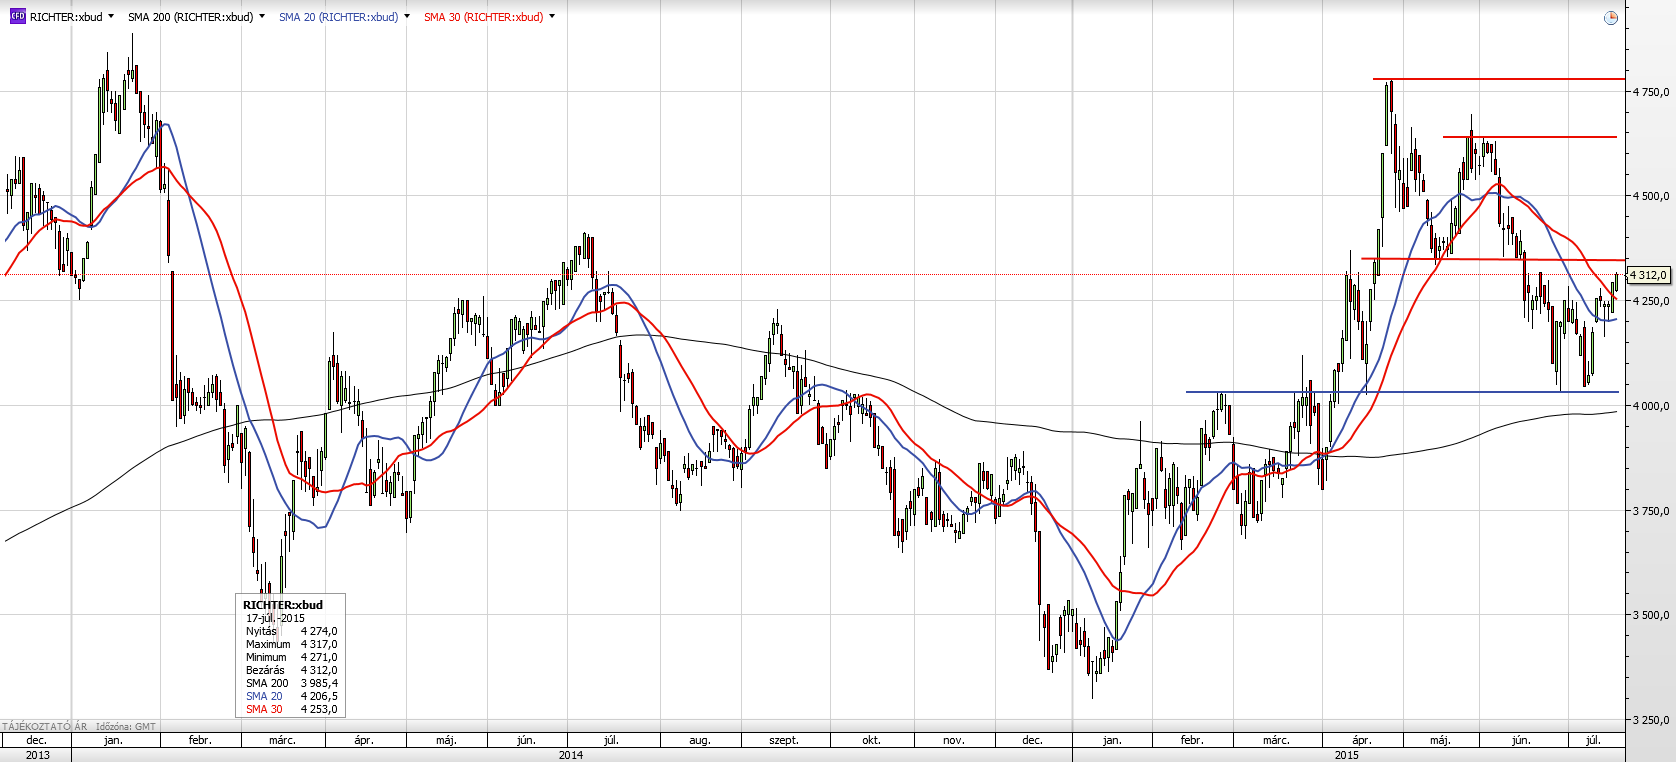1676x762 pixels.
Task: Click the febr. month label of 2015
Action: 1192,740
